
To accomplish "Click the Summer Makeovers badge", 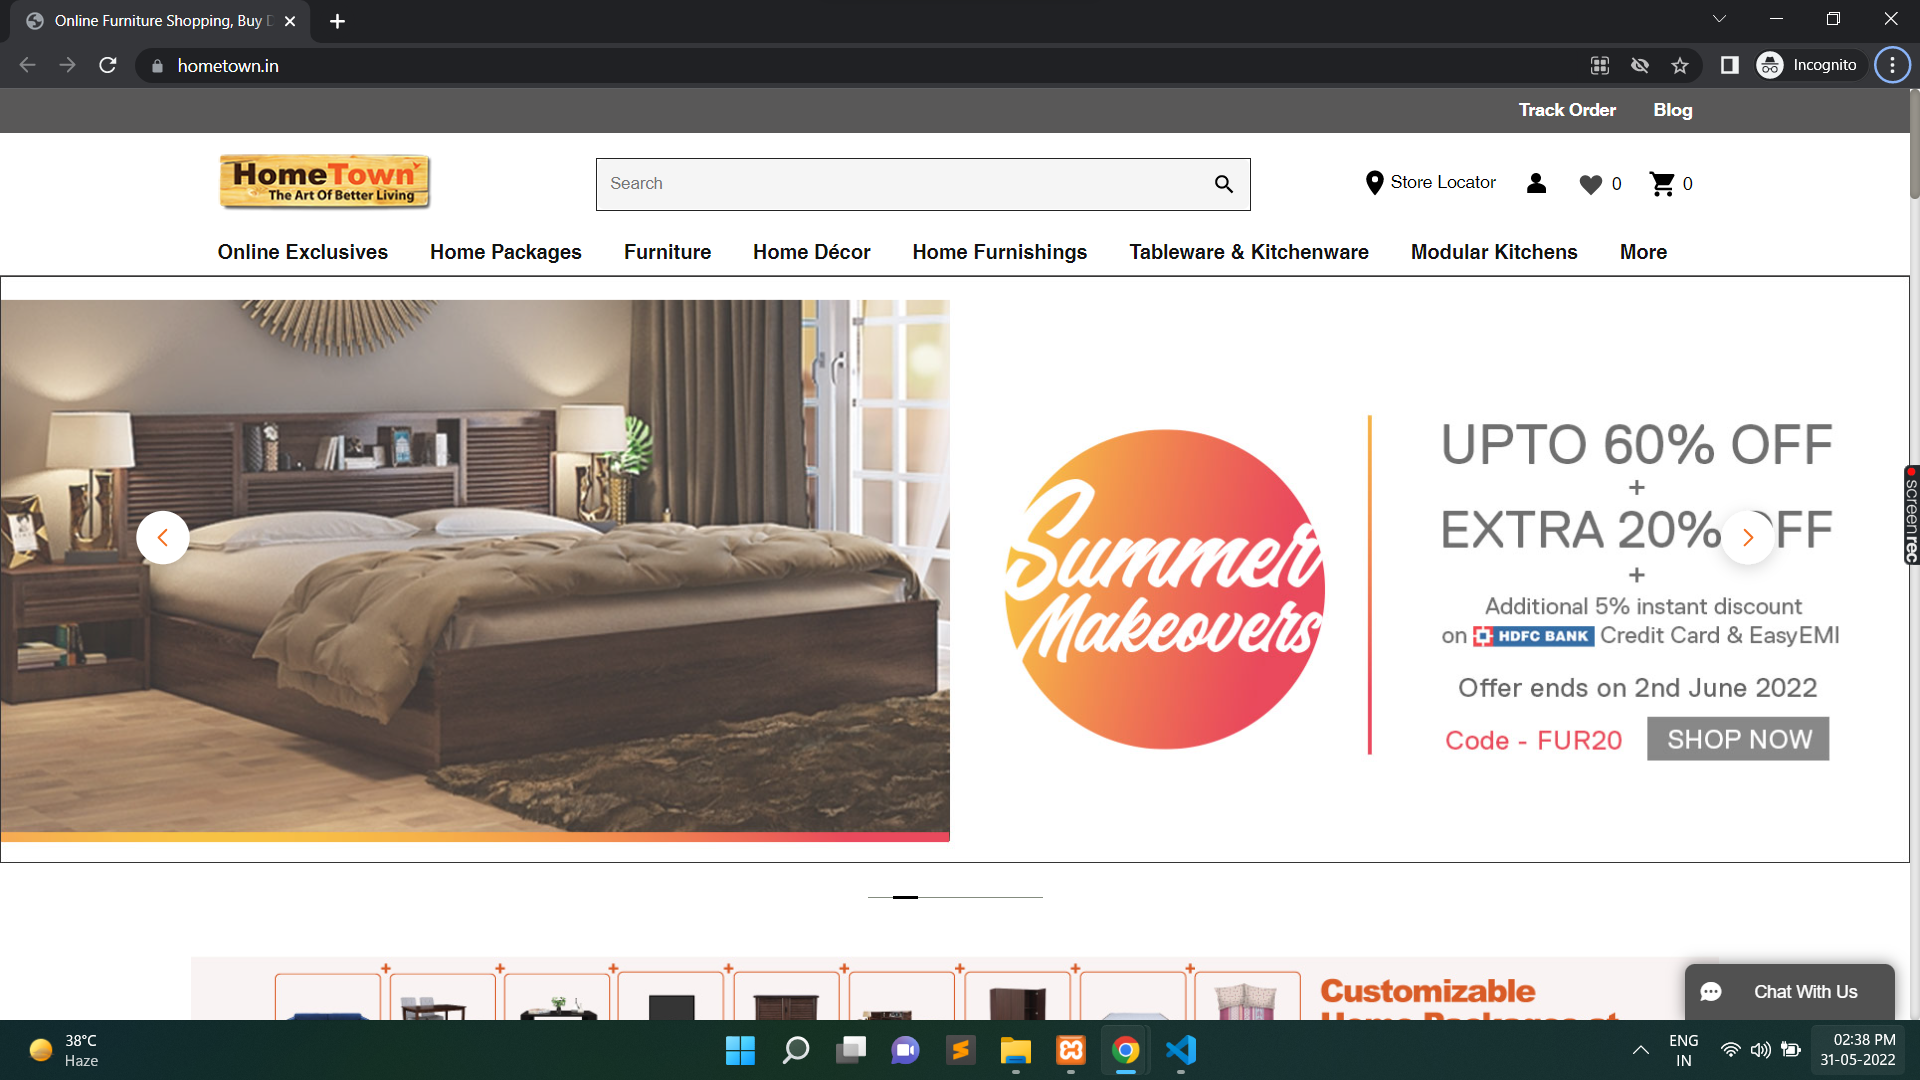I will pyautogui.click(x=1165, y=589).
